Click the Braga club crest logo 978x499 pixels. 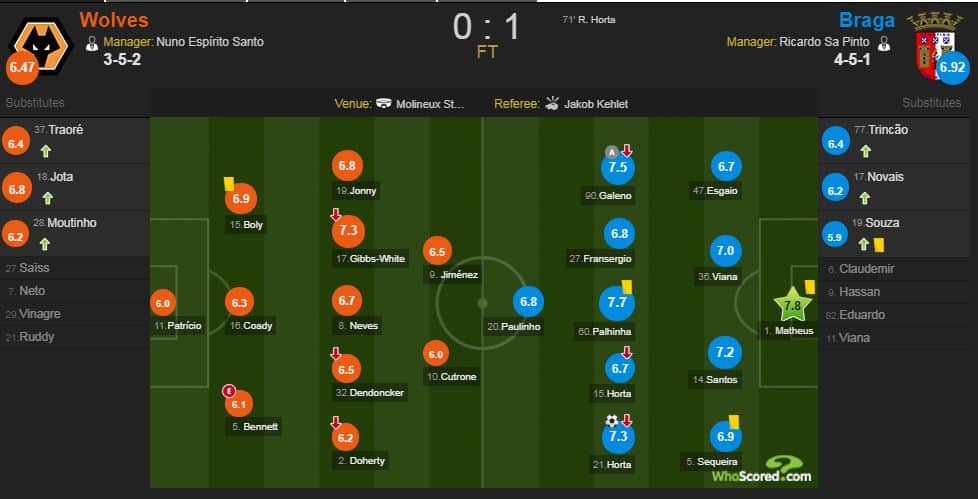(935, 45)
